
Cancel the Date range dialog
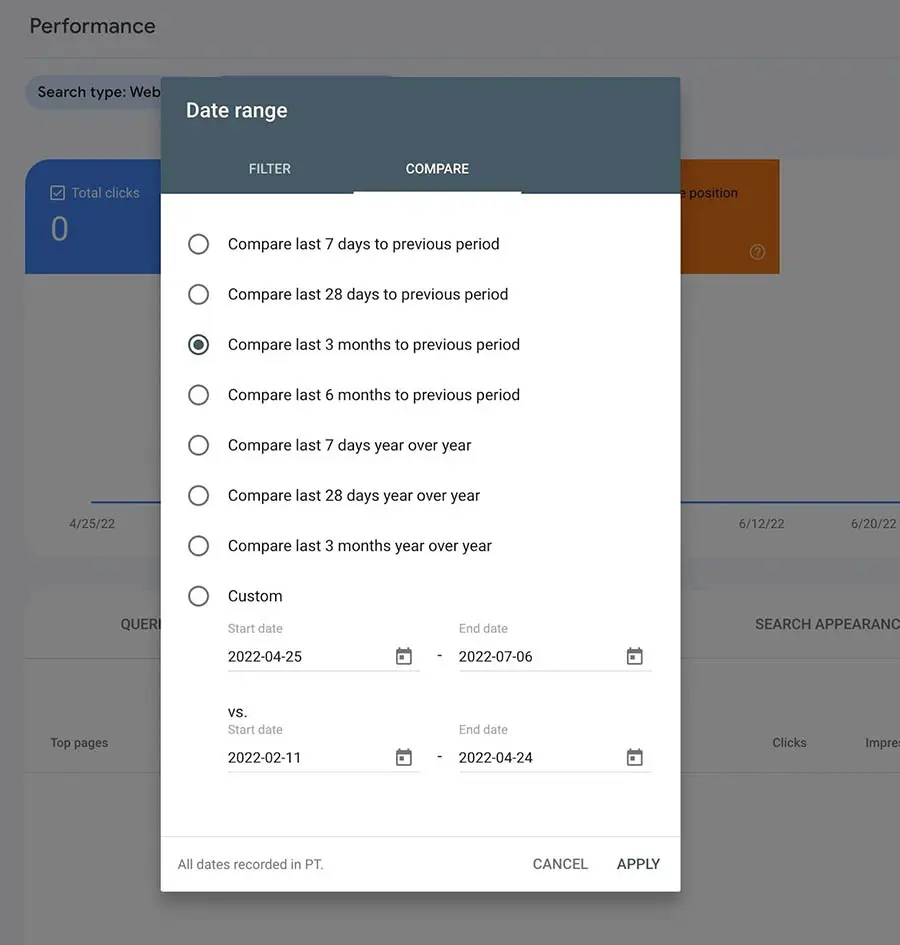click(560, 864)
